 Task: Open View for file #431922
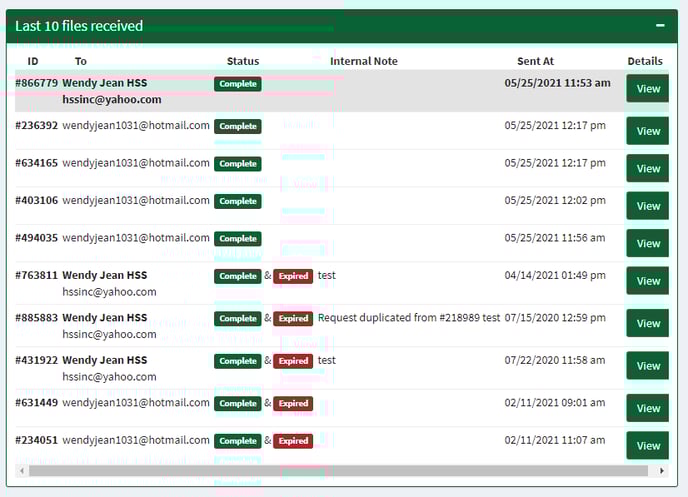(x=648, y=366)
